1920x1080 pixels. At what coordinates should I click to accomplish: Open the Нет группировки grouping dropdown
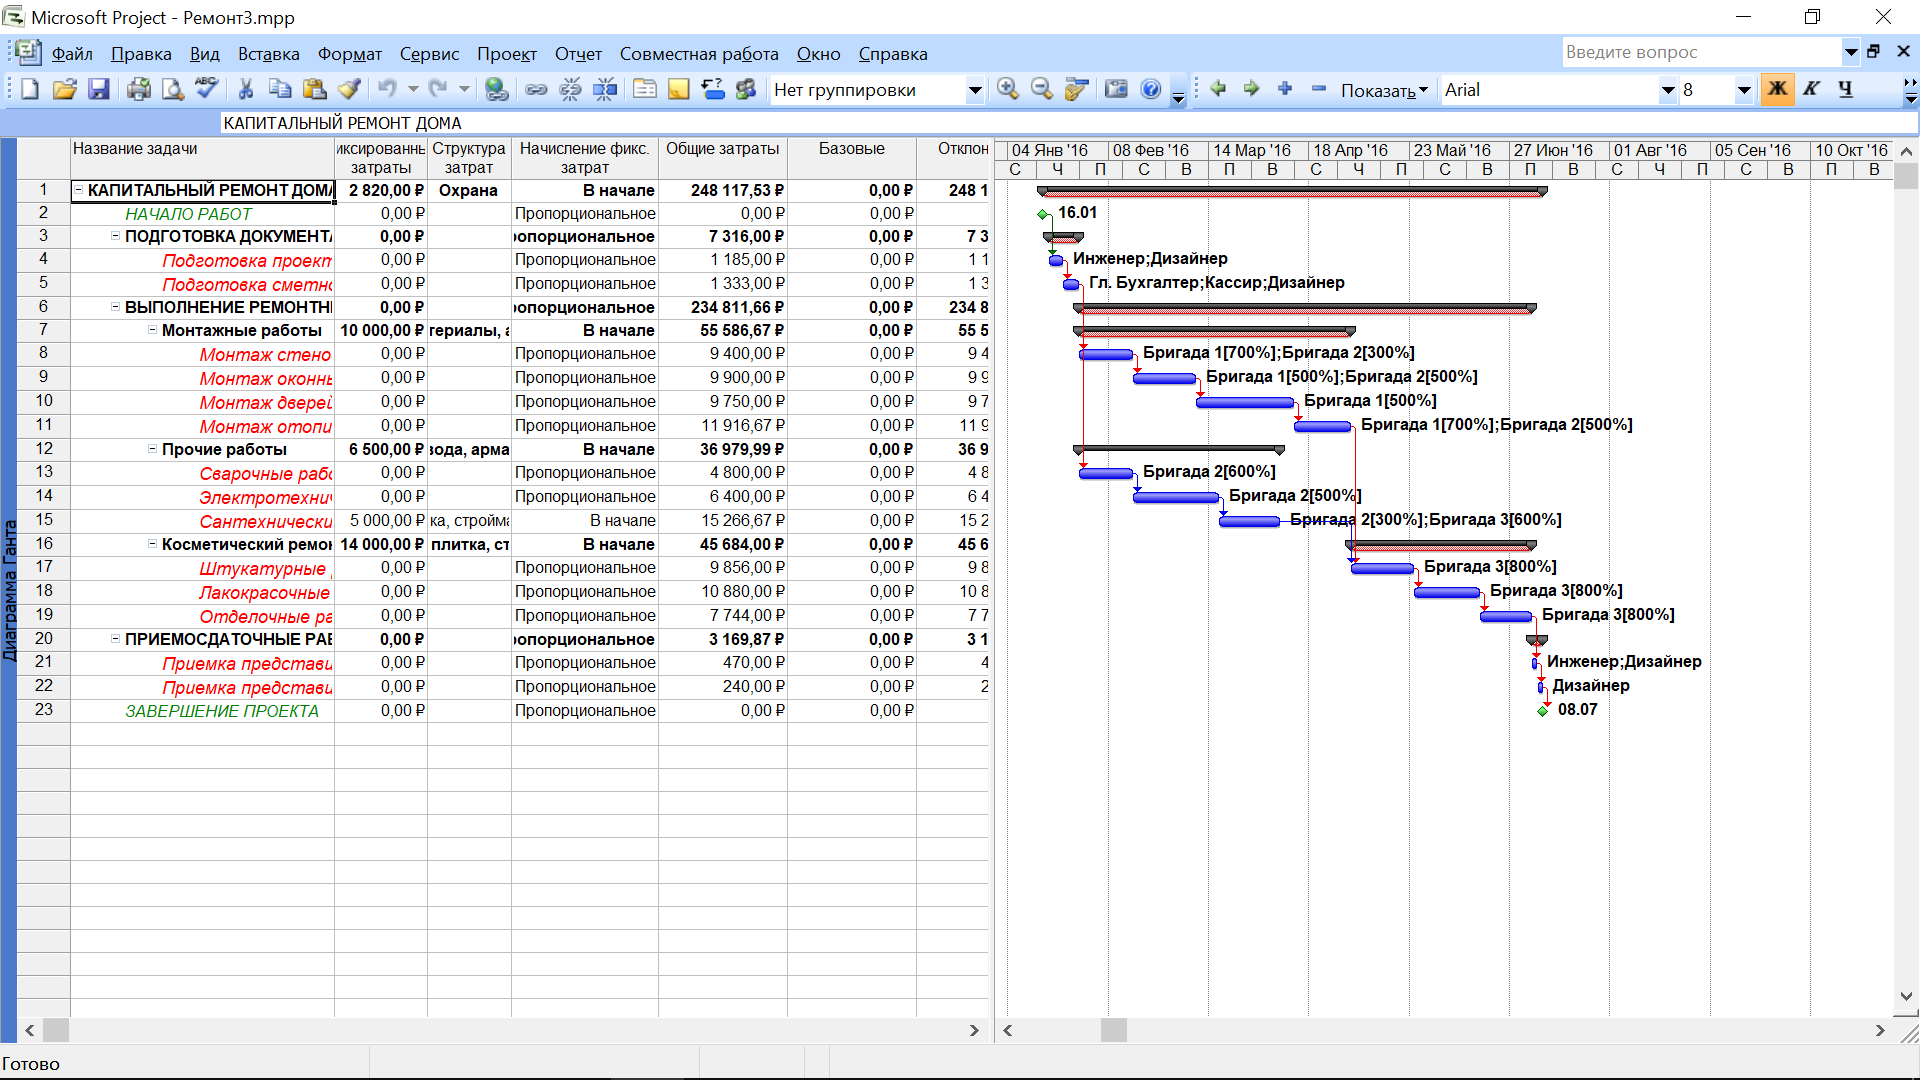(x=974, y=90)
